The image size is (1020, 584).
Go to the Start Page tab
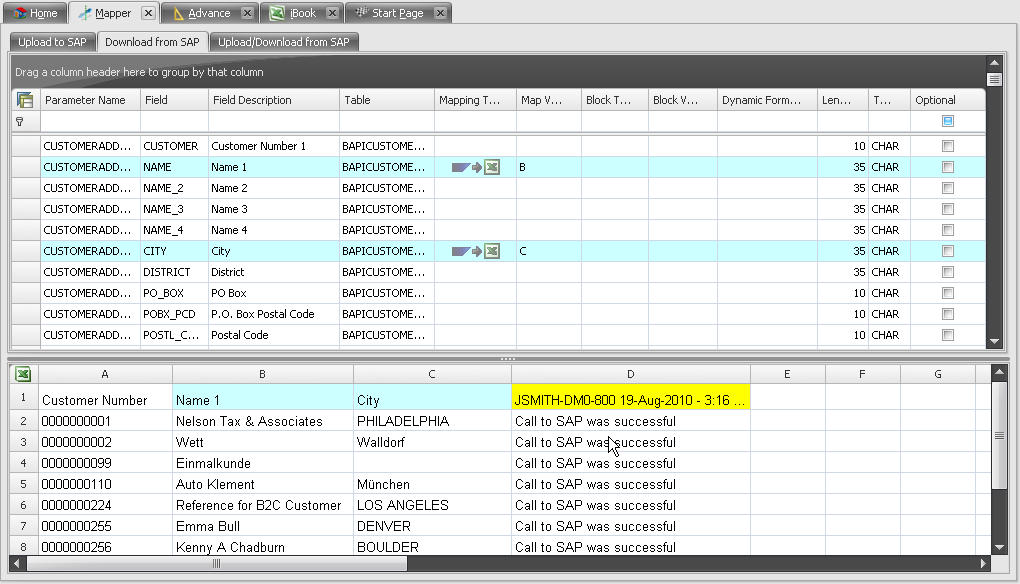pyautogui.click(x=397, y=13)
